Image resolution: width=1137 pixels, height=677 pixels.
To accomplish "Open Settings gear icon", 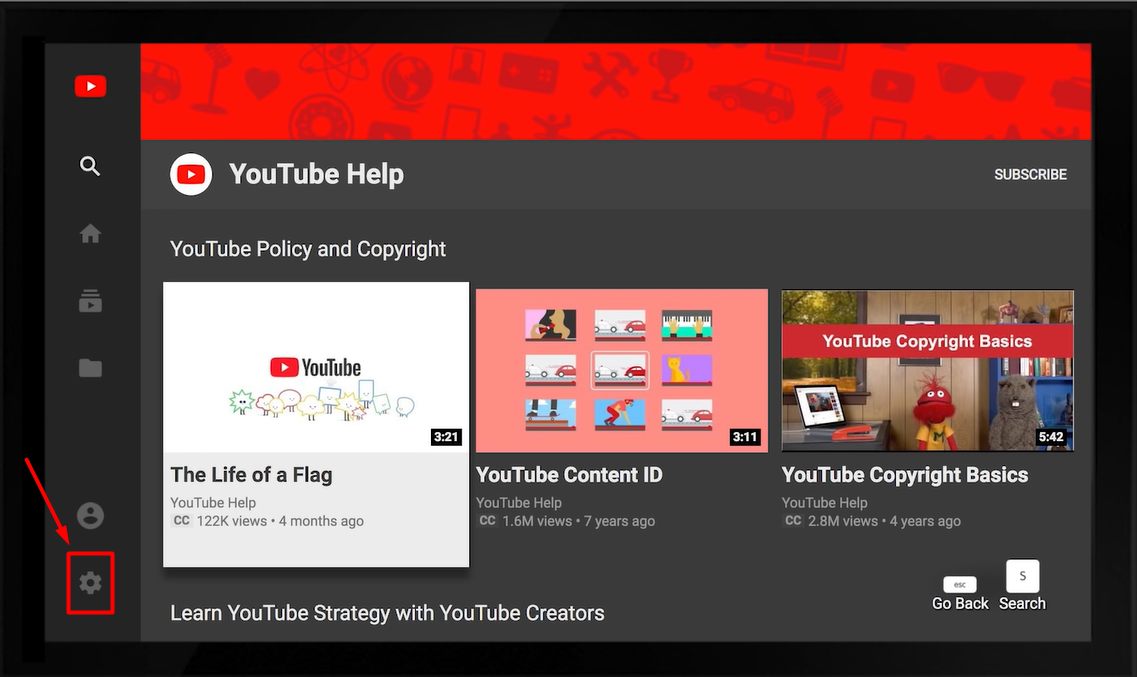I will 91,583.
